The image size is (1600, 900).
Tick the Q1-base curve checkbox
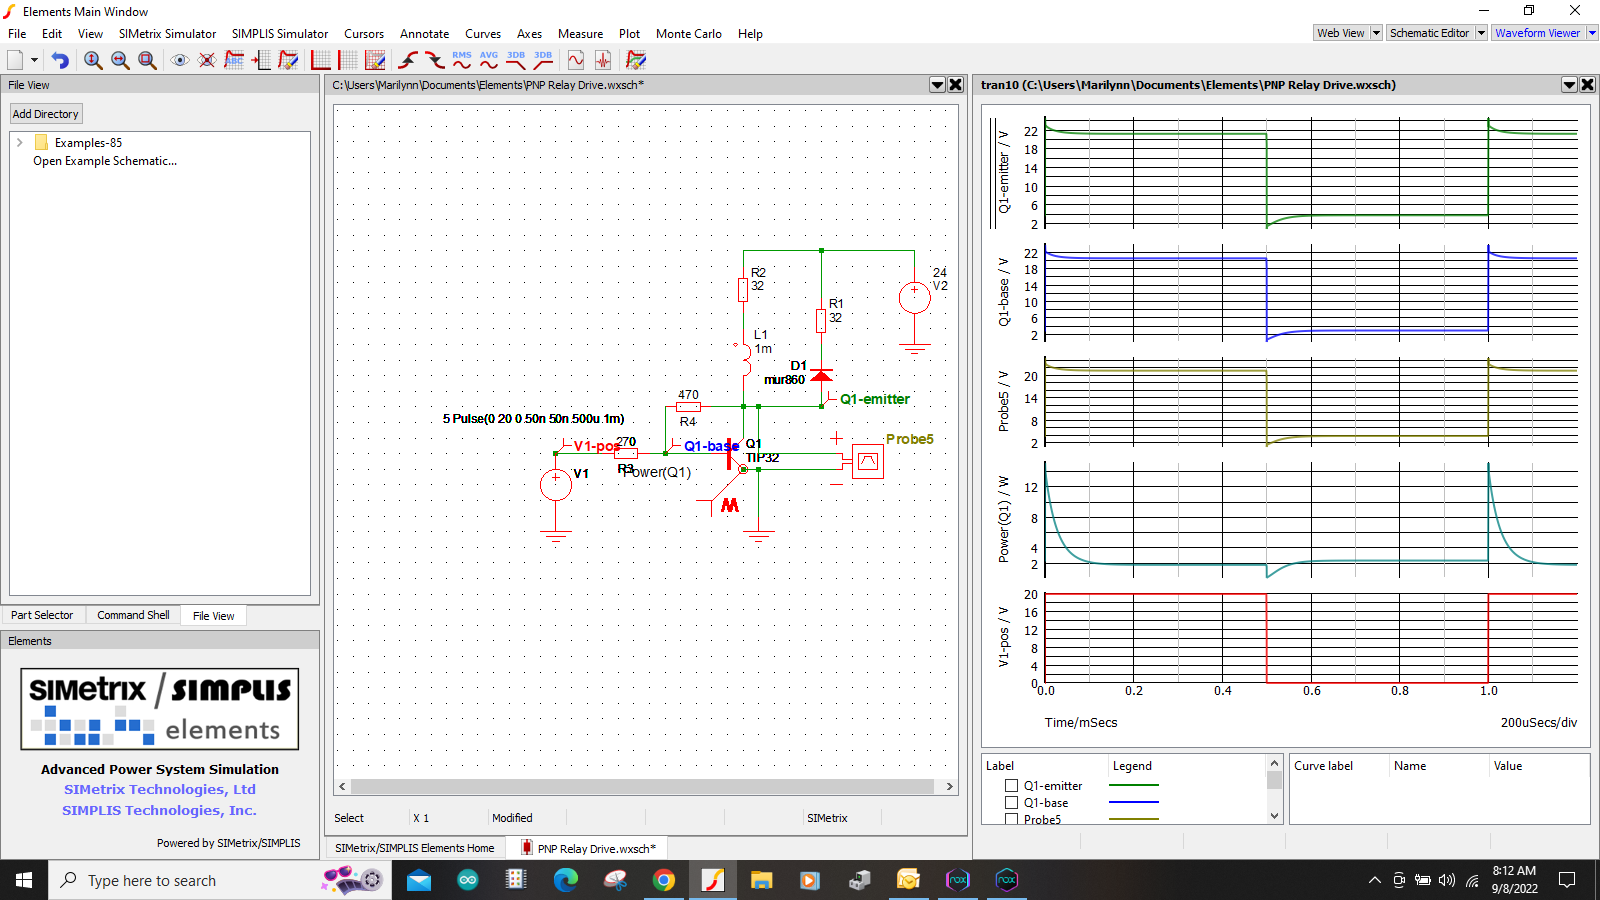[1012, 803]
